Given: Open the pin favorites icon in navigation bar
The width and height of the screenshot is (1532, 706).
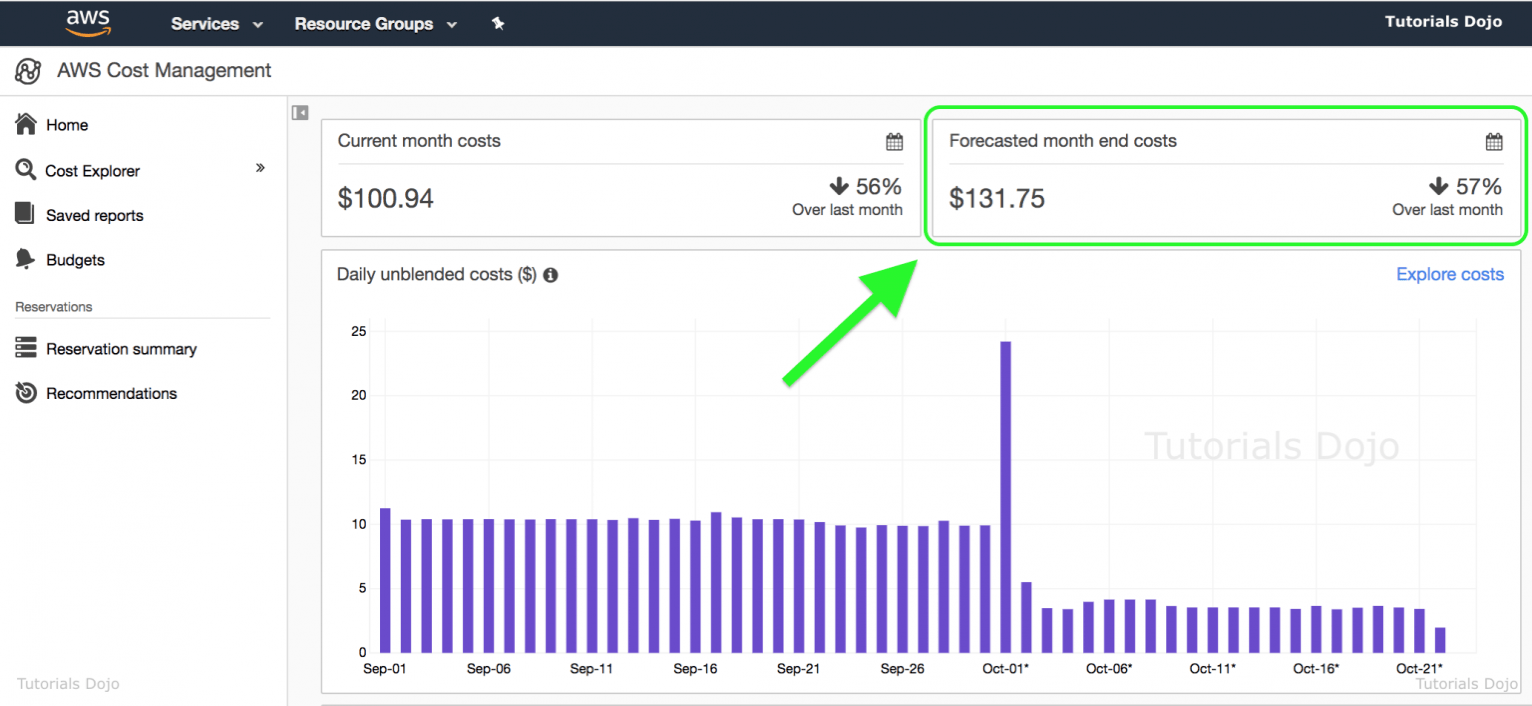Looking at the screenshot, I should point(498,22).
